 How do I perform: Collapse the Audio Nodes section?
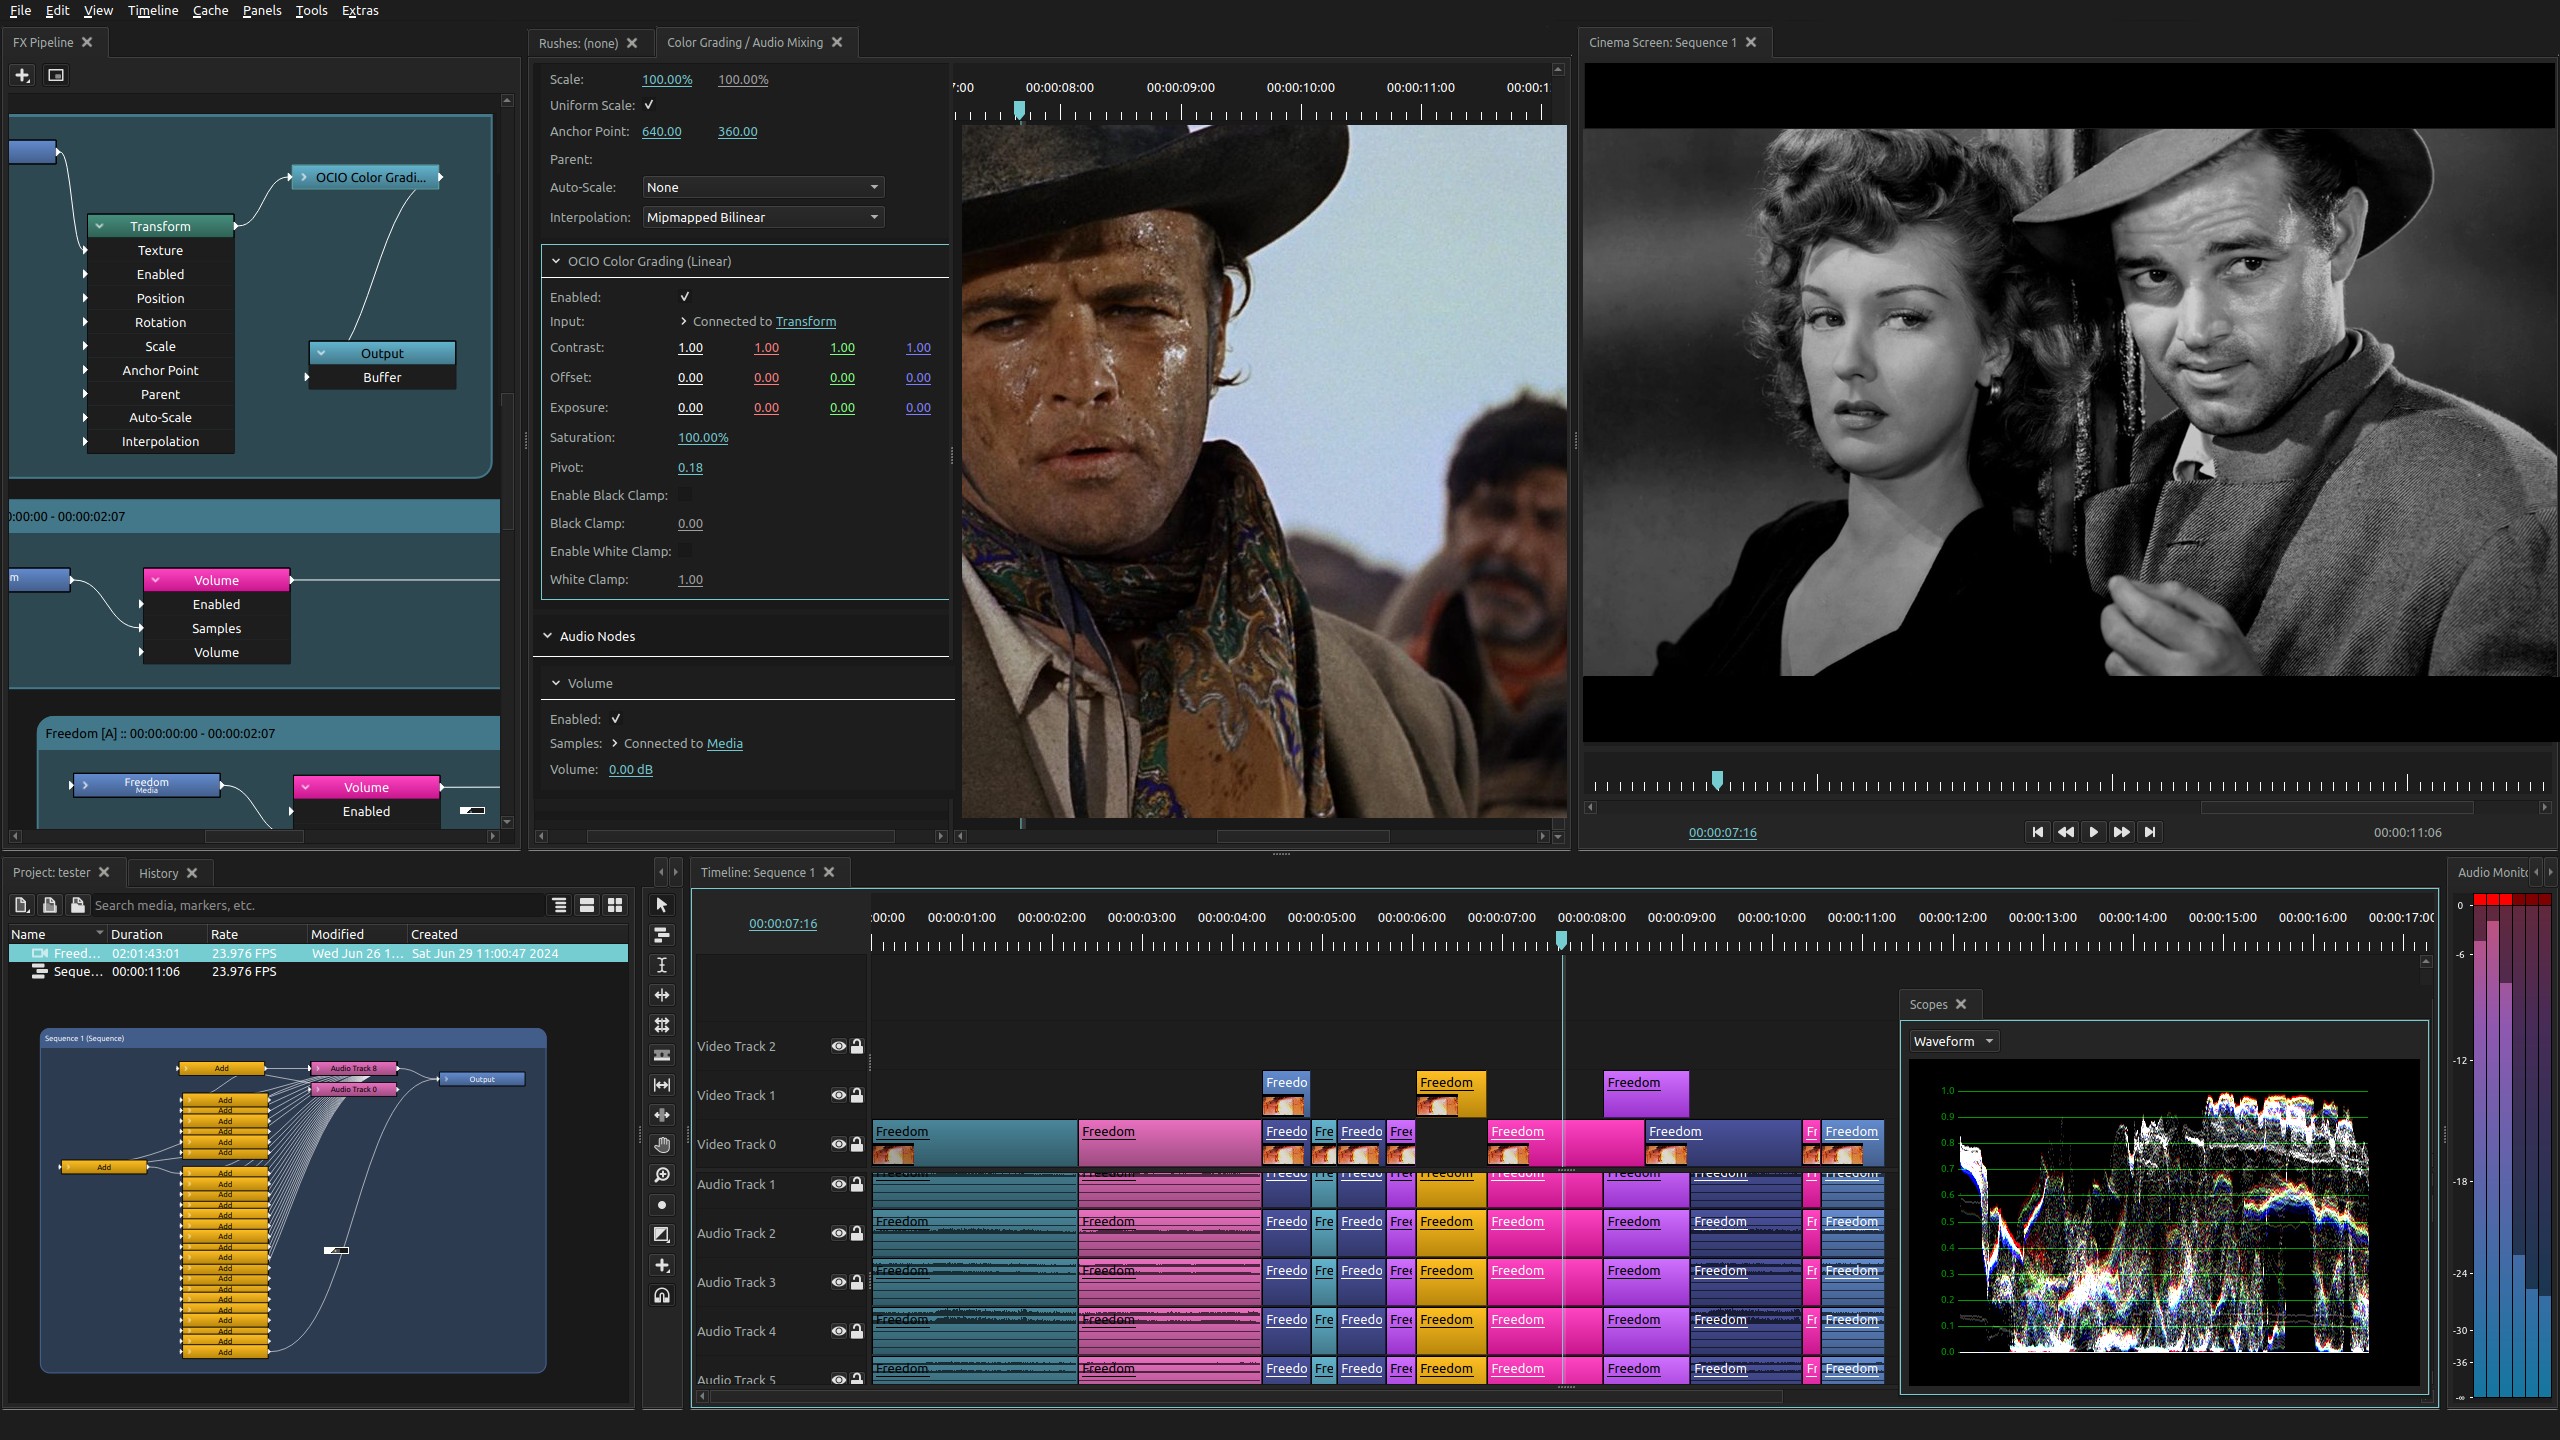(548, 636)
